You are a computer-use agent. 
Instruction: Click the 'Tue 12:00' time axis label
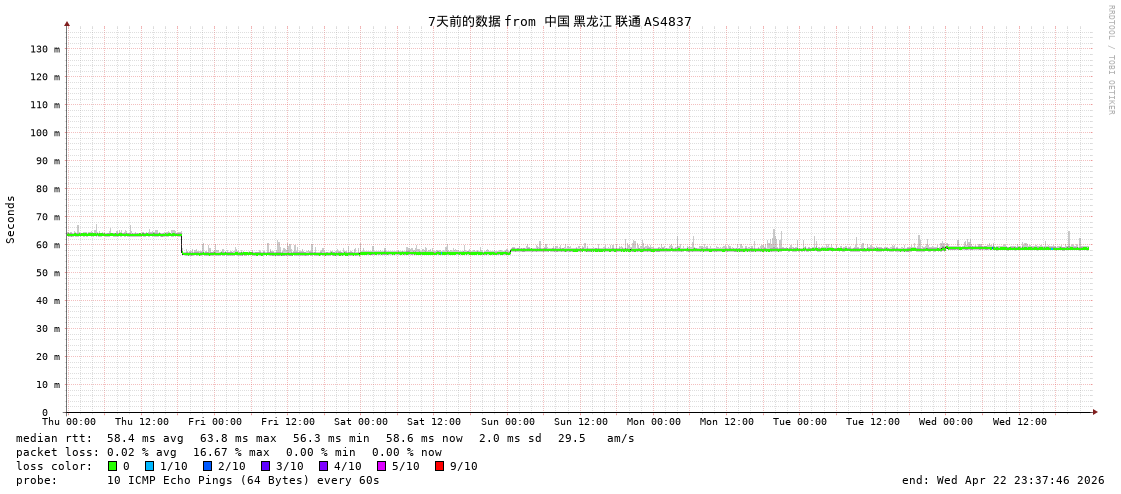click(x=873, y=422)
